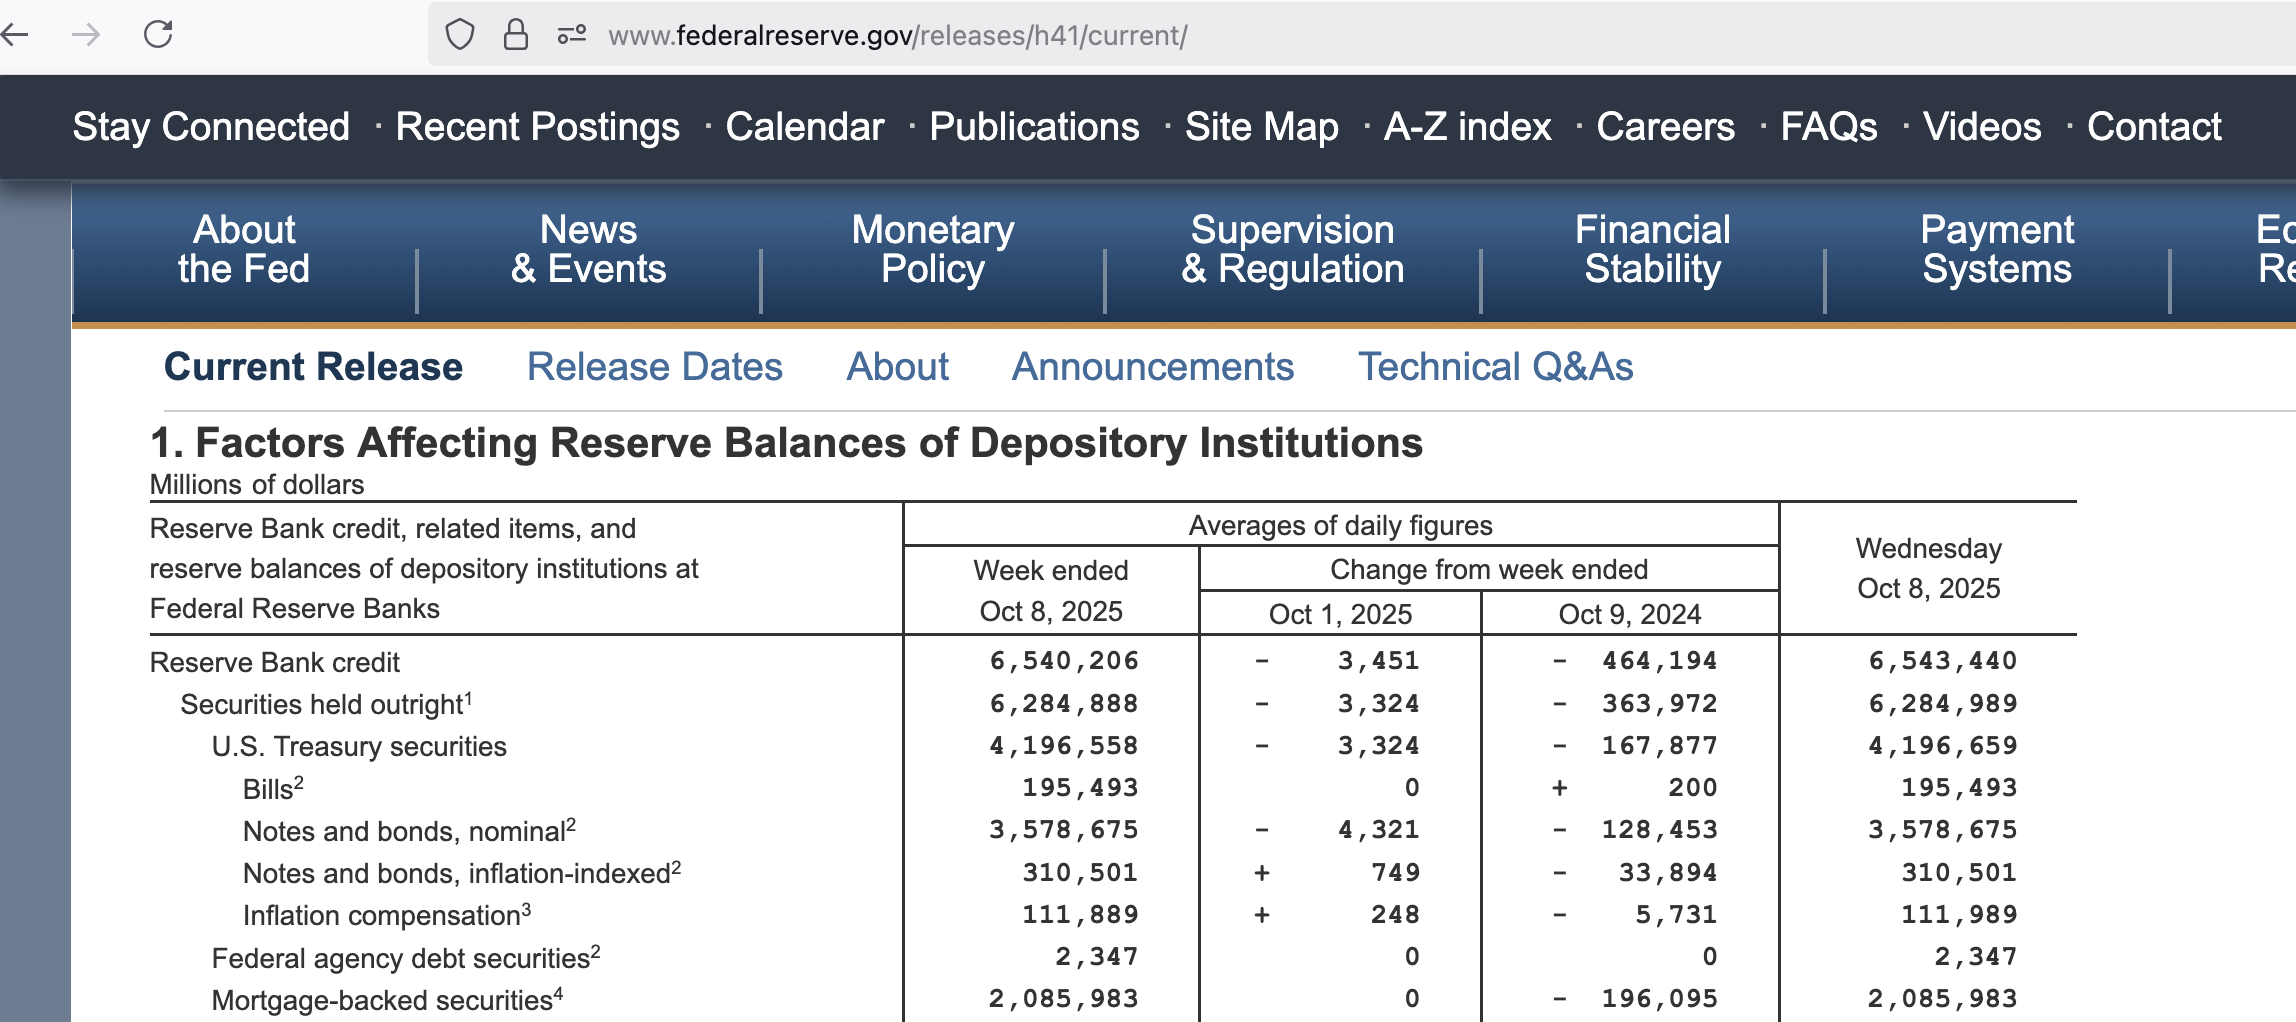Open the Careers page
Viewport: 2296px width, 1022px height.
pyautogui.click(x=1666, y=127)
